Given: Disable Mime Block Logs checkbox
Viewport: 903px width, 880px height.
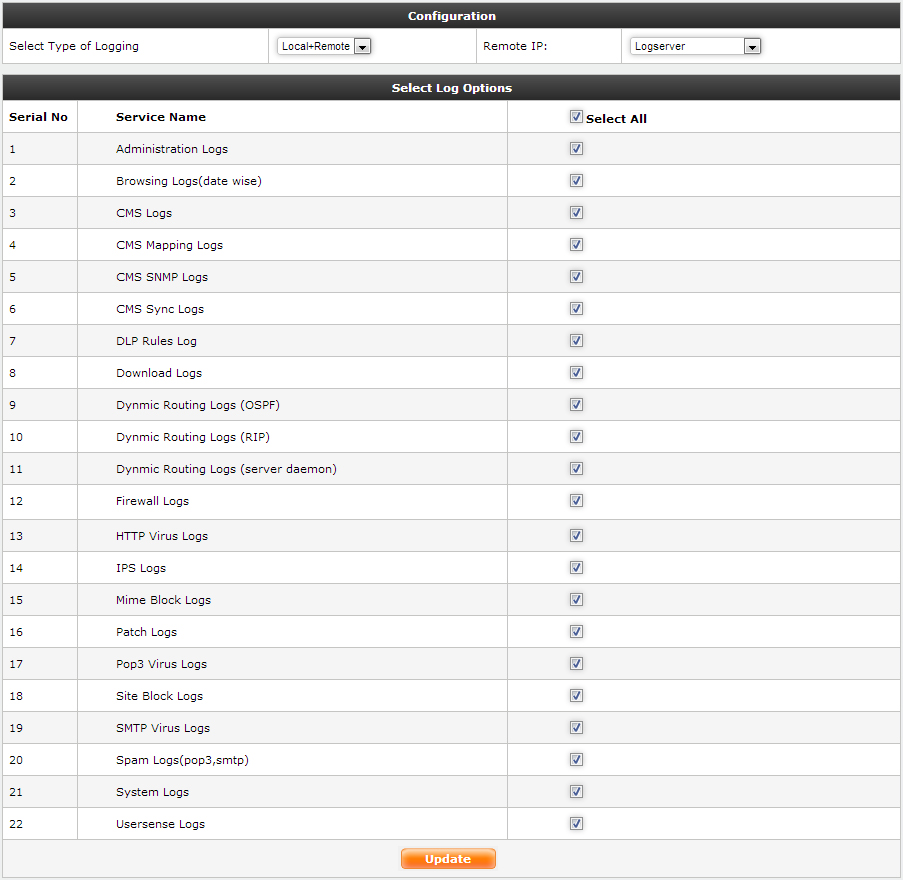Looking at the screenshot, I should pos(576,600).
